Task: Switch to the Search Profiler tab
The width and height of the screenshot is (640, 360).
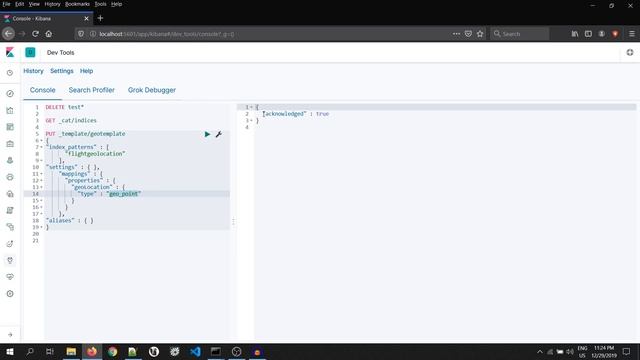Action: (x=91, y=90)
